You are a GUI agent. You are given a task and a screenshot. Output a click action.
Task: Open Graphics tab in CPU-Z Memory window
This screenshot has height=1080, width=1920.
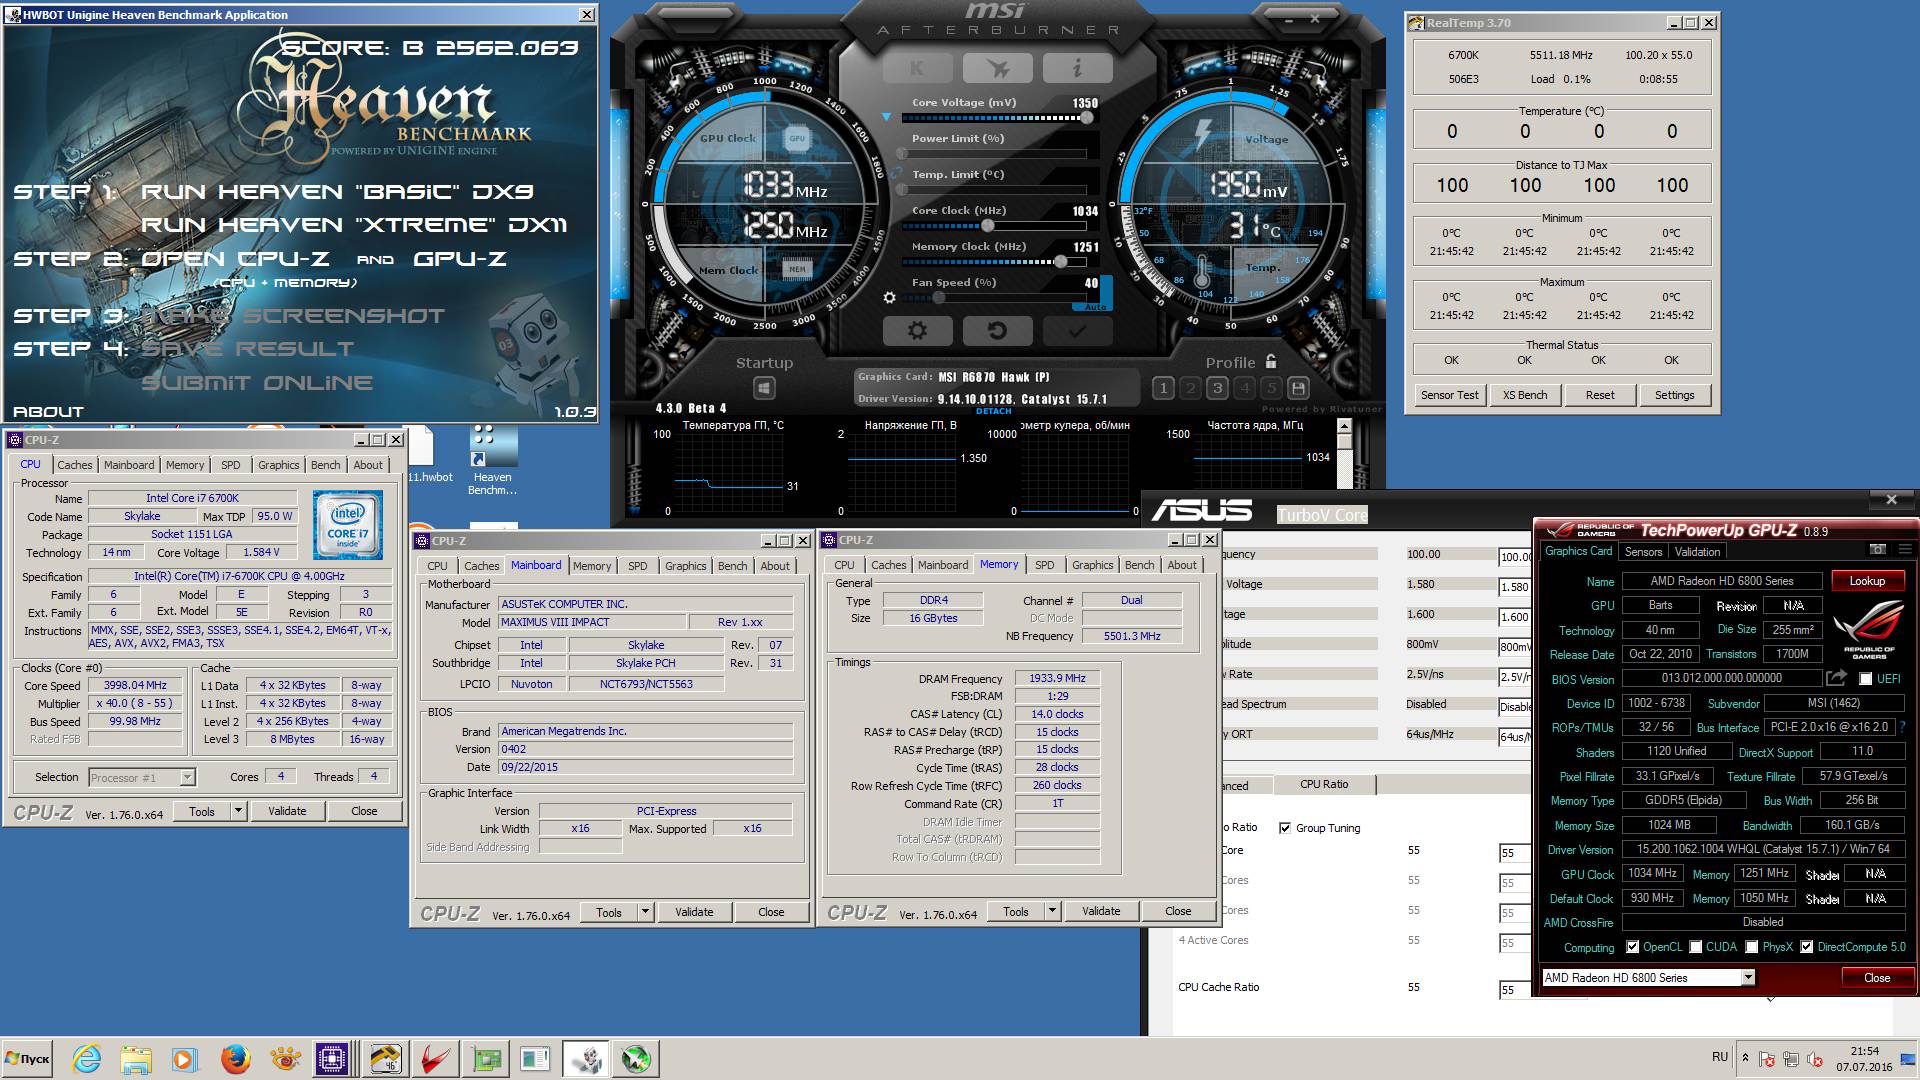pos(1092,565)
